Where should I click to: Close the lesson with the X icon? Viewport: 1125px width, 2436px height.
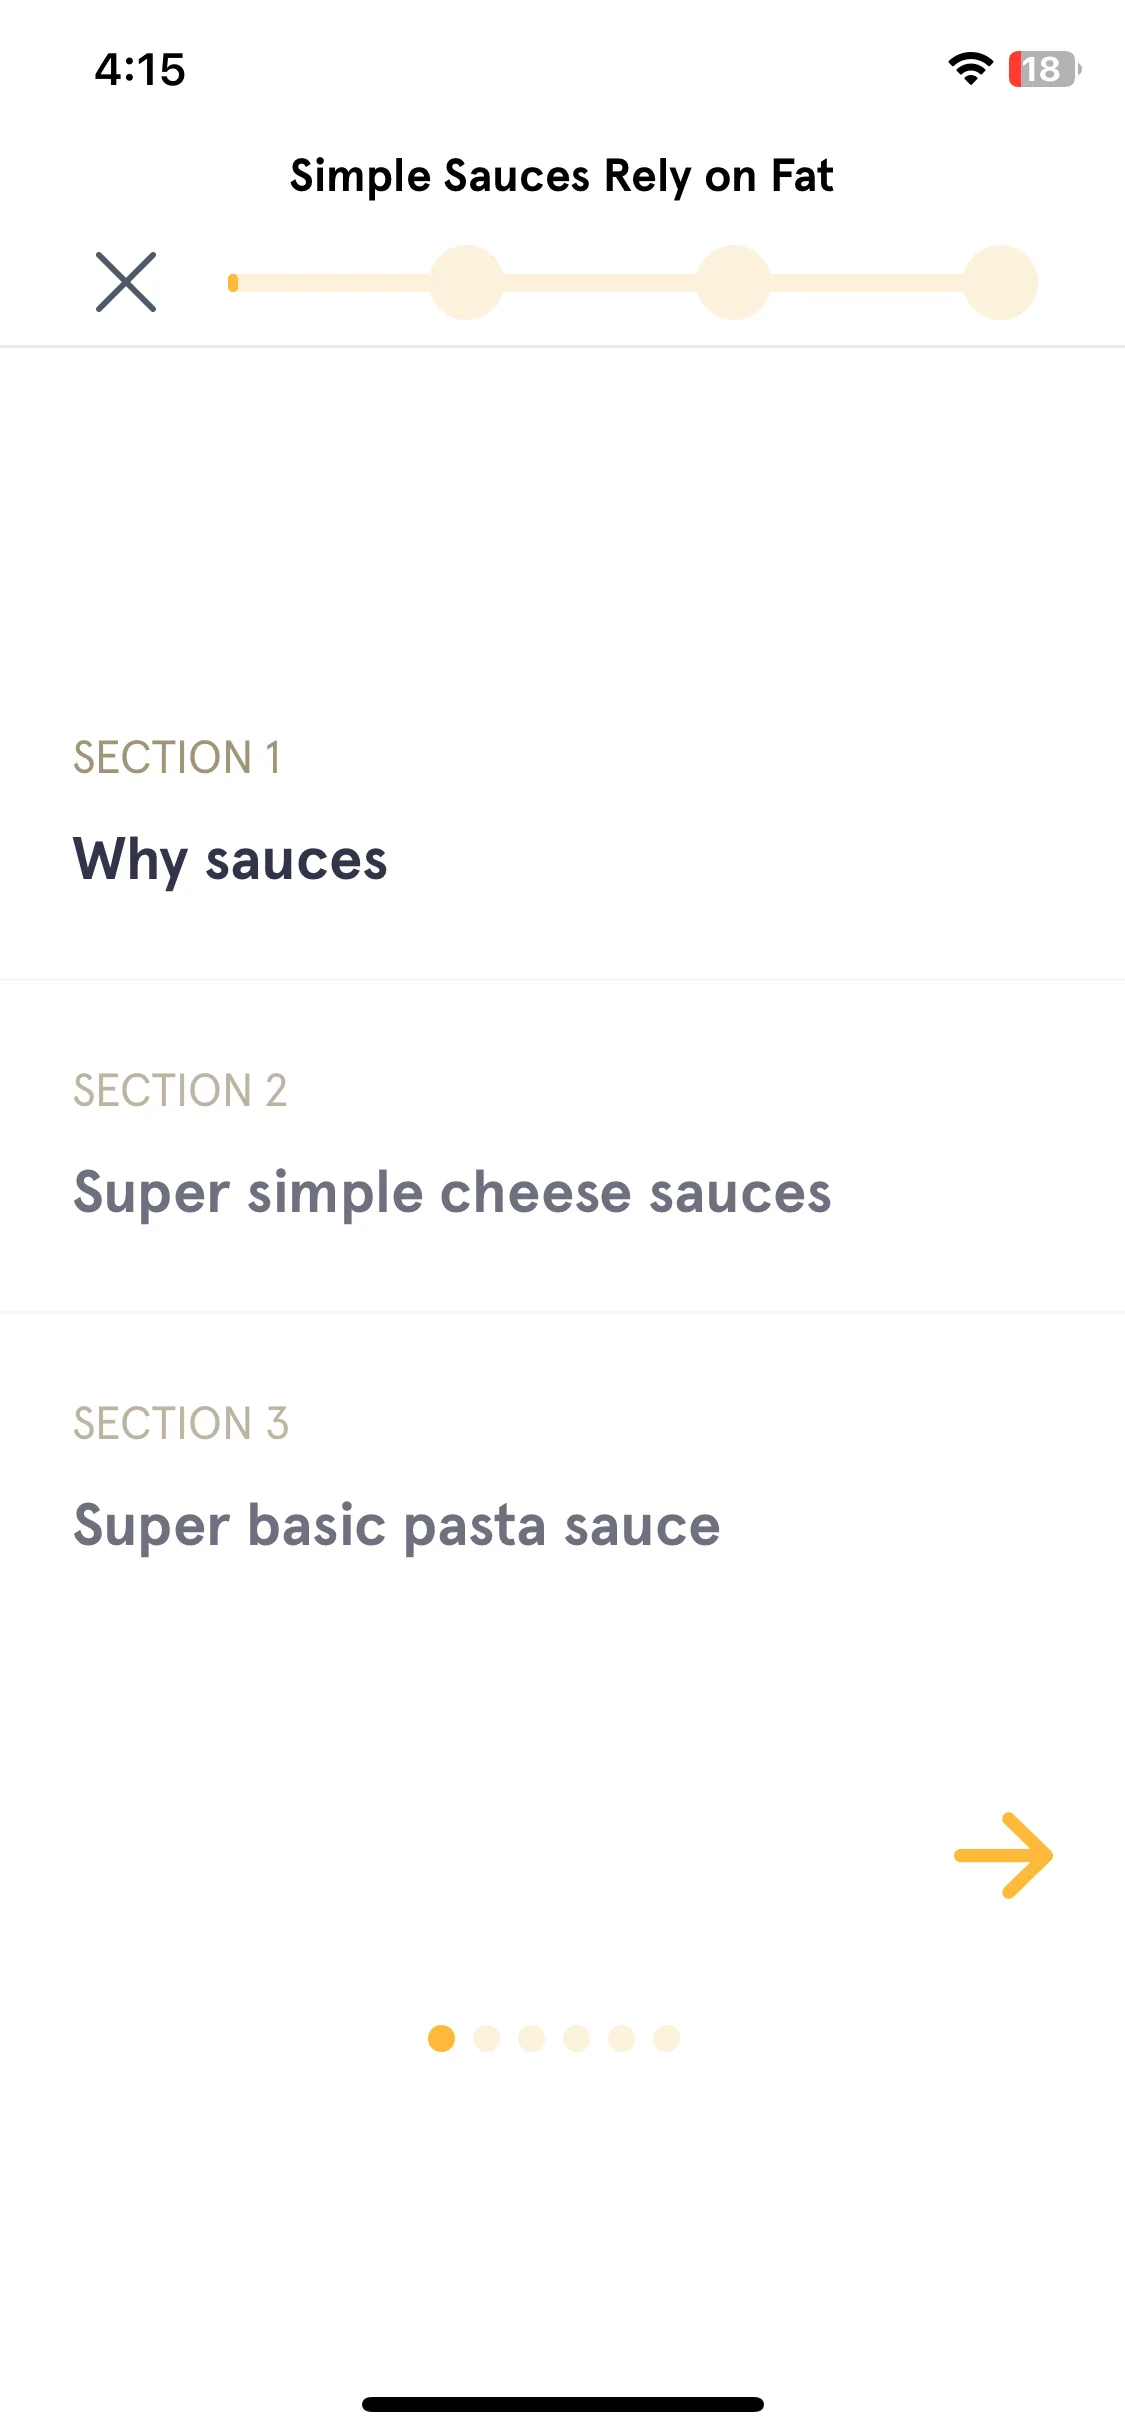click(x=126, y=282)
